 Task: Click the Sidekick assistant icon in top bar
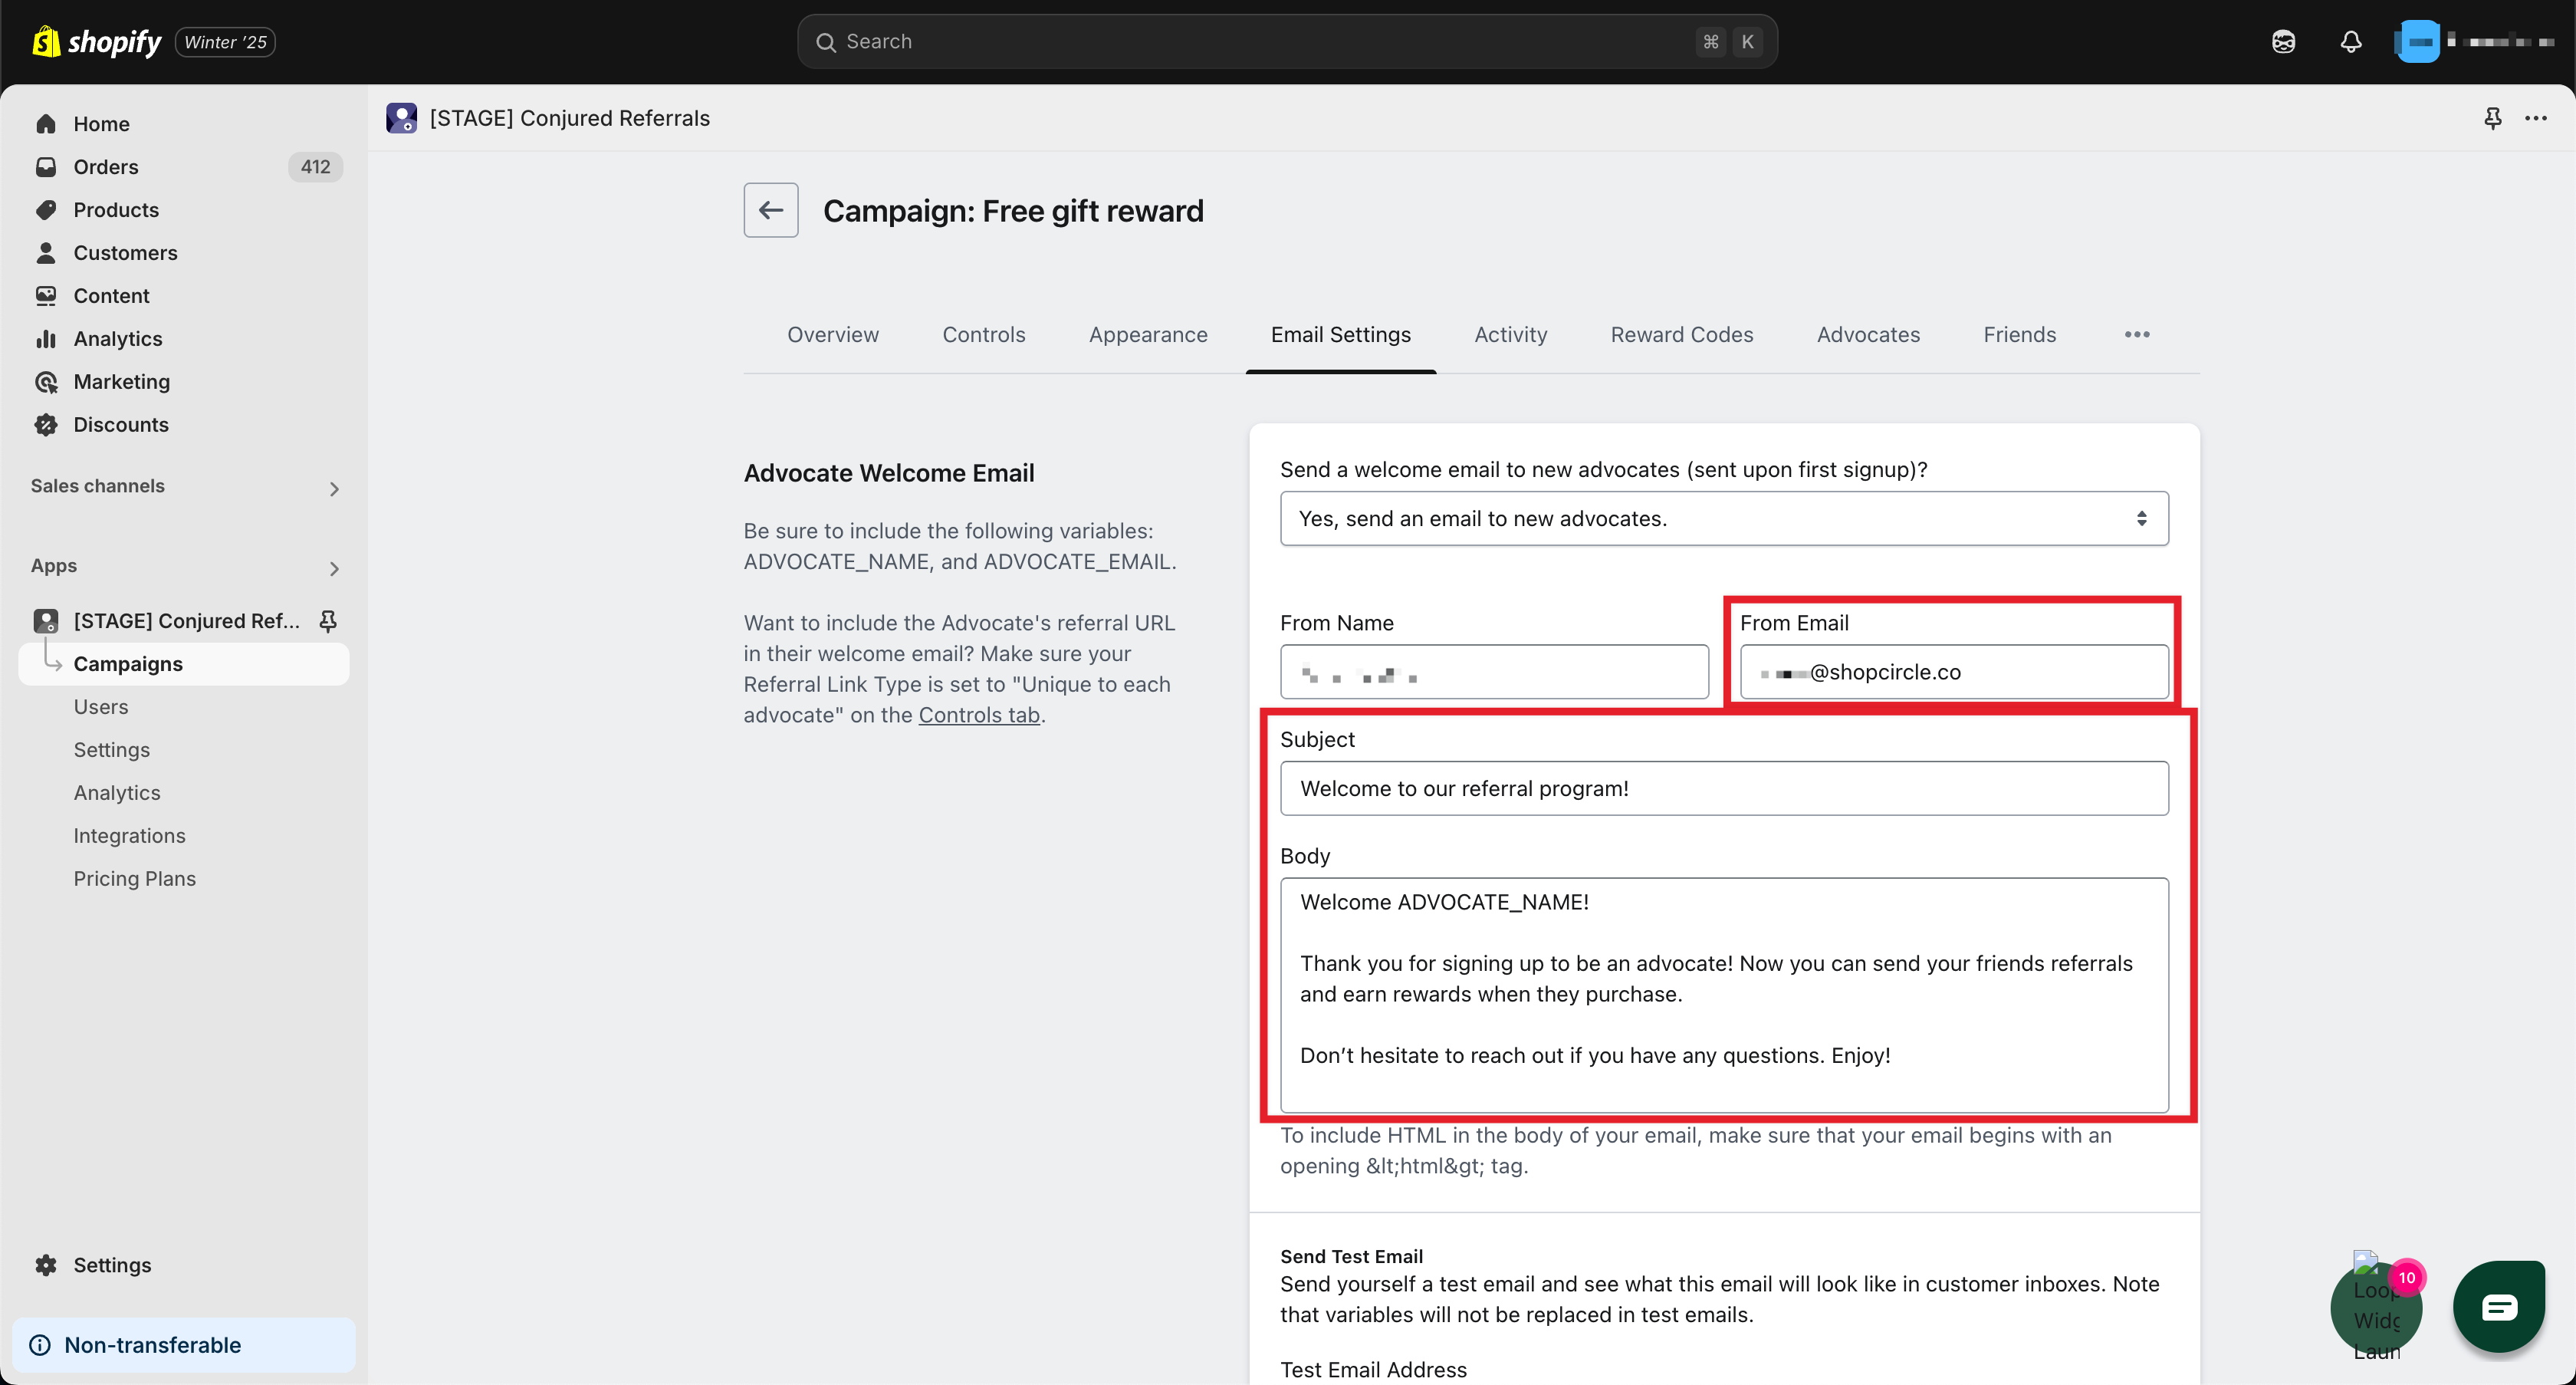pyautogui.click(x=2283, y=42)
